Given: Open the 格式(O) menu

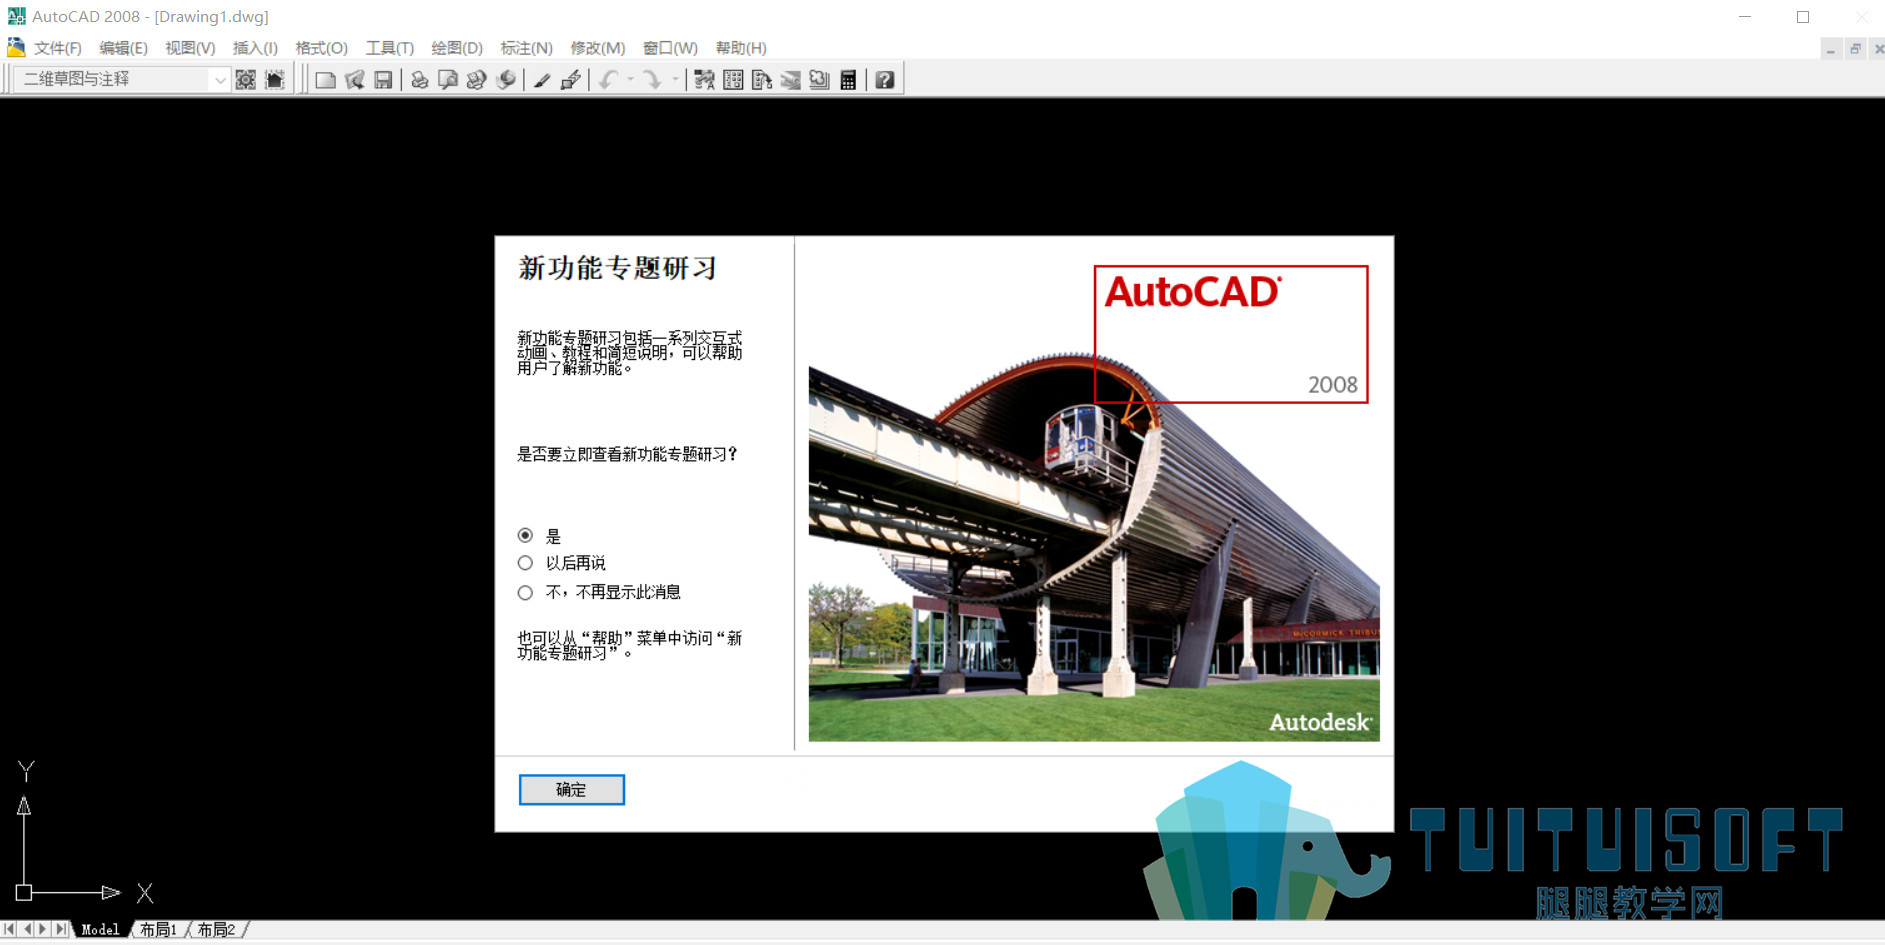Looking at the screenshot, I should pyautogui.click(x=321, y=48).
